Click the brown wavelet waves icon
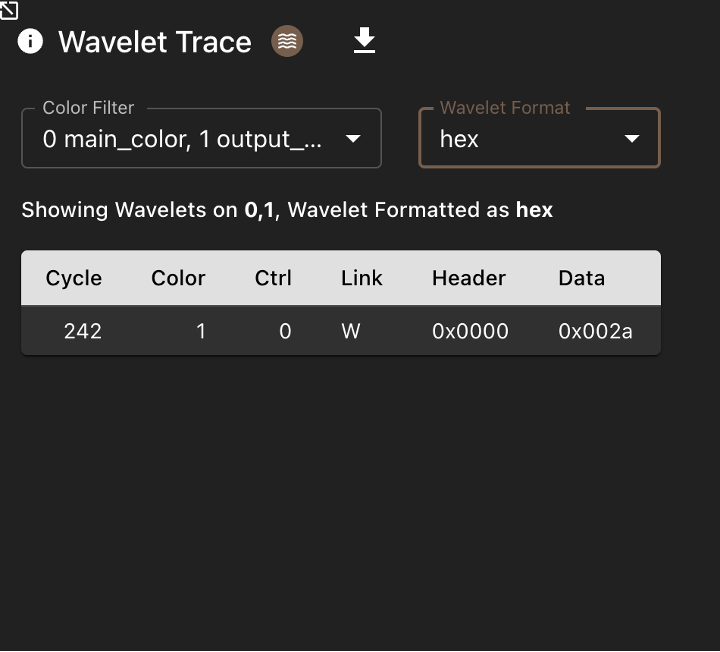 [287, 41]
